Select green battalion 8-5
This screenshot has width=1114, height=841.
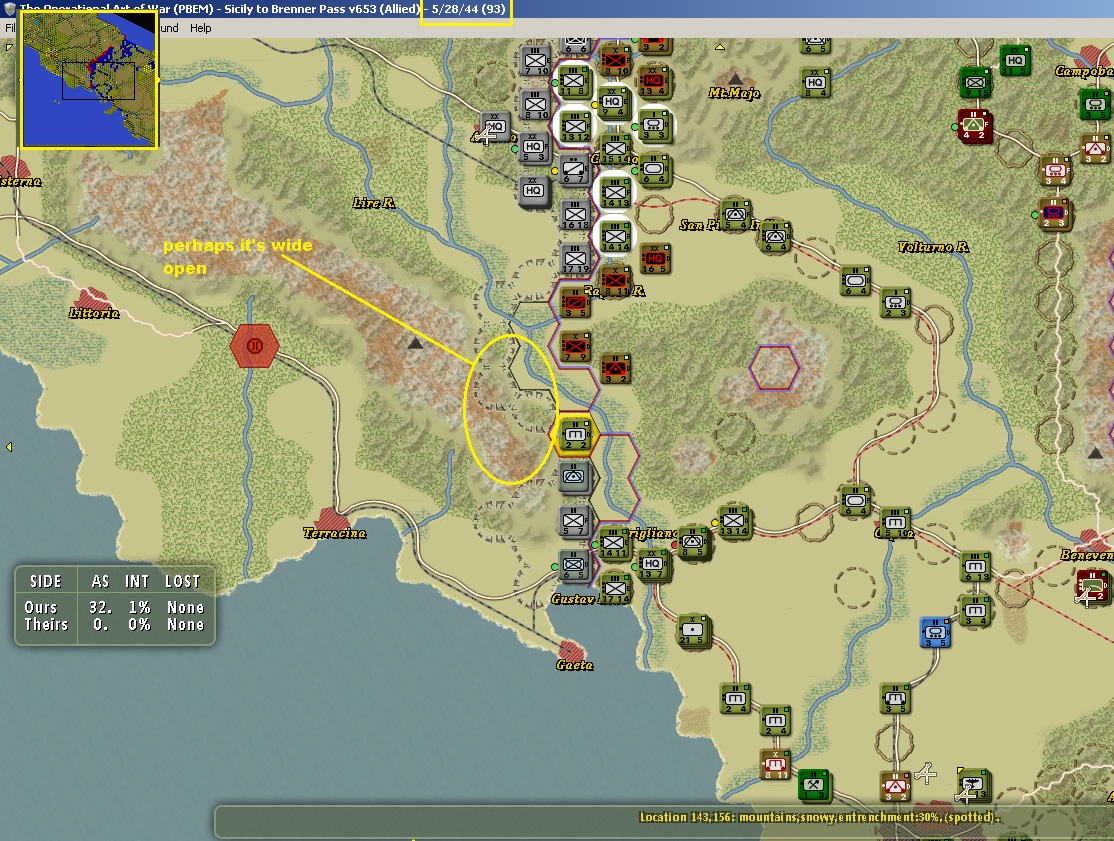click(x=693, y=543)
